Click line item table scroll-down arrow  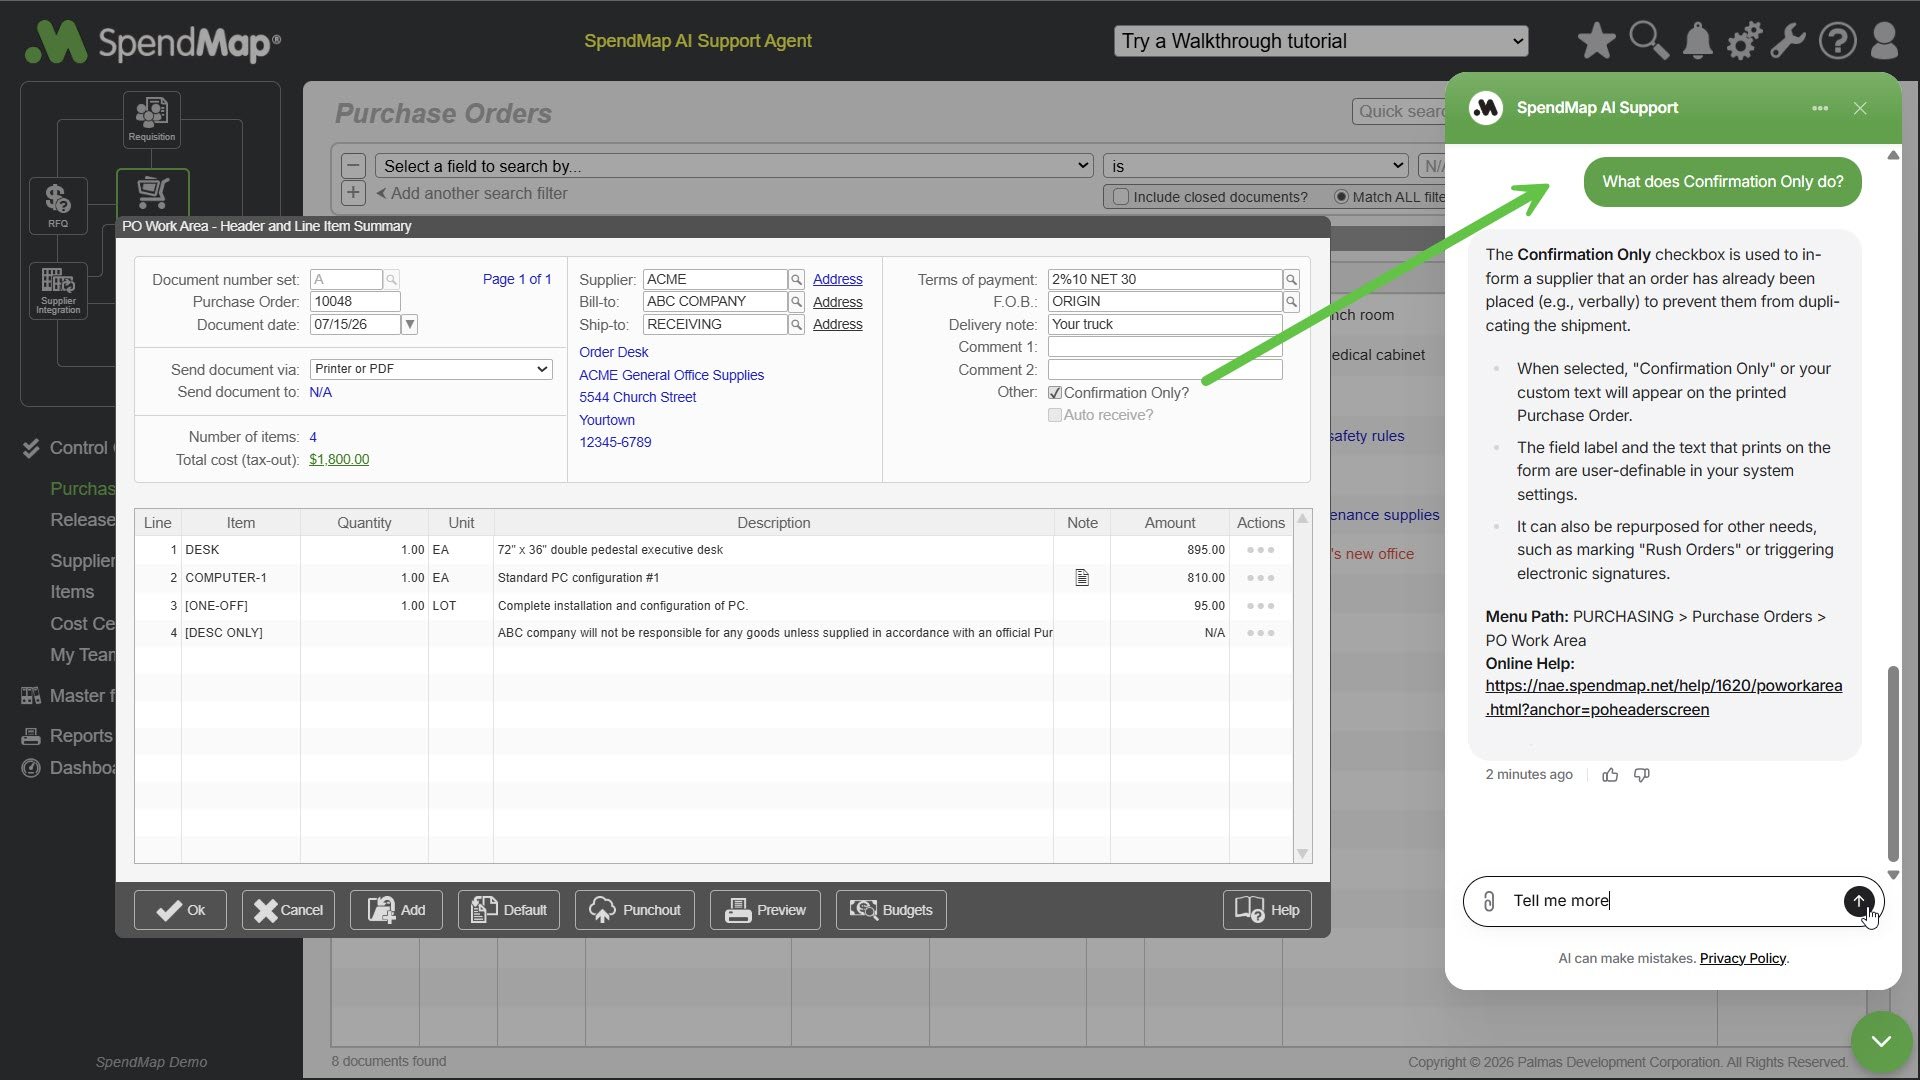click(x=1302, y=853)
